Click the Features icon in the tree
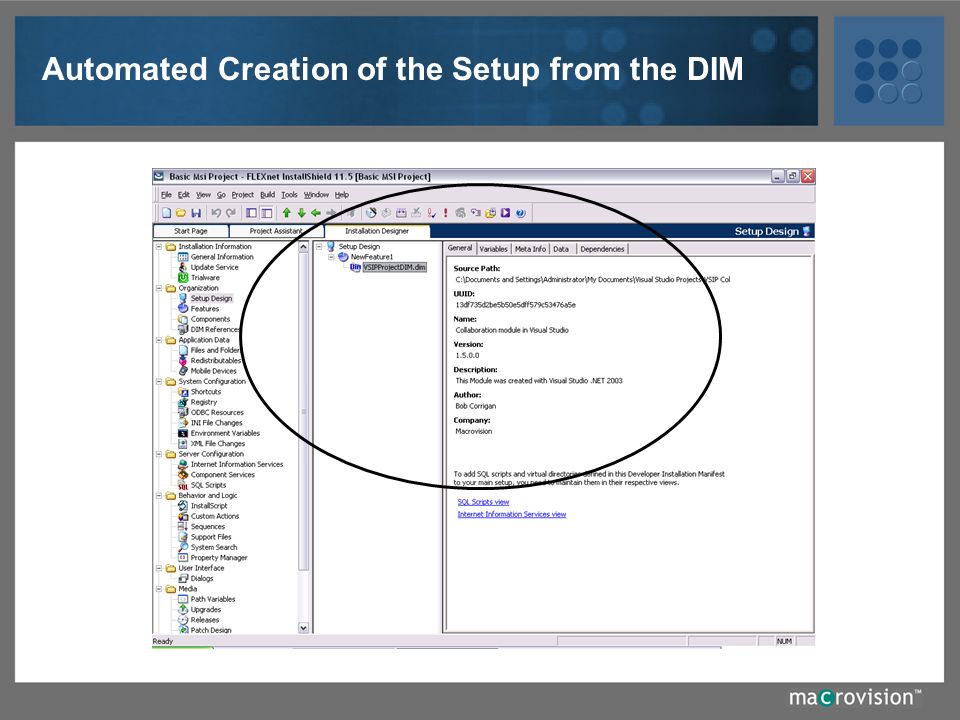960x720 pixels. 182,309
